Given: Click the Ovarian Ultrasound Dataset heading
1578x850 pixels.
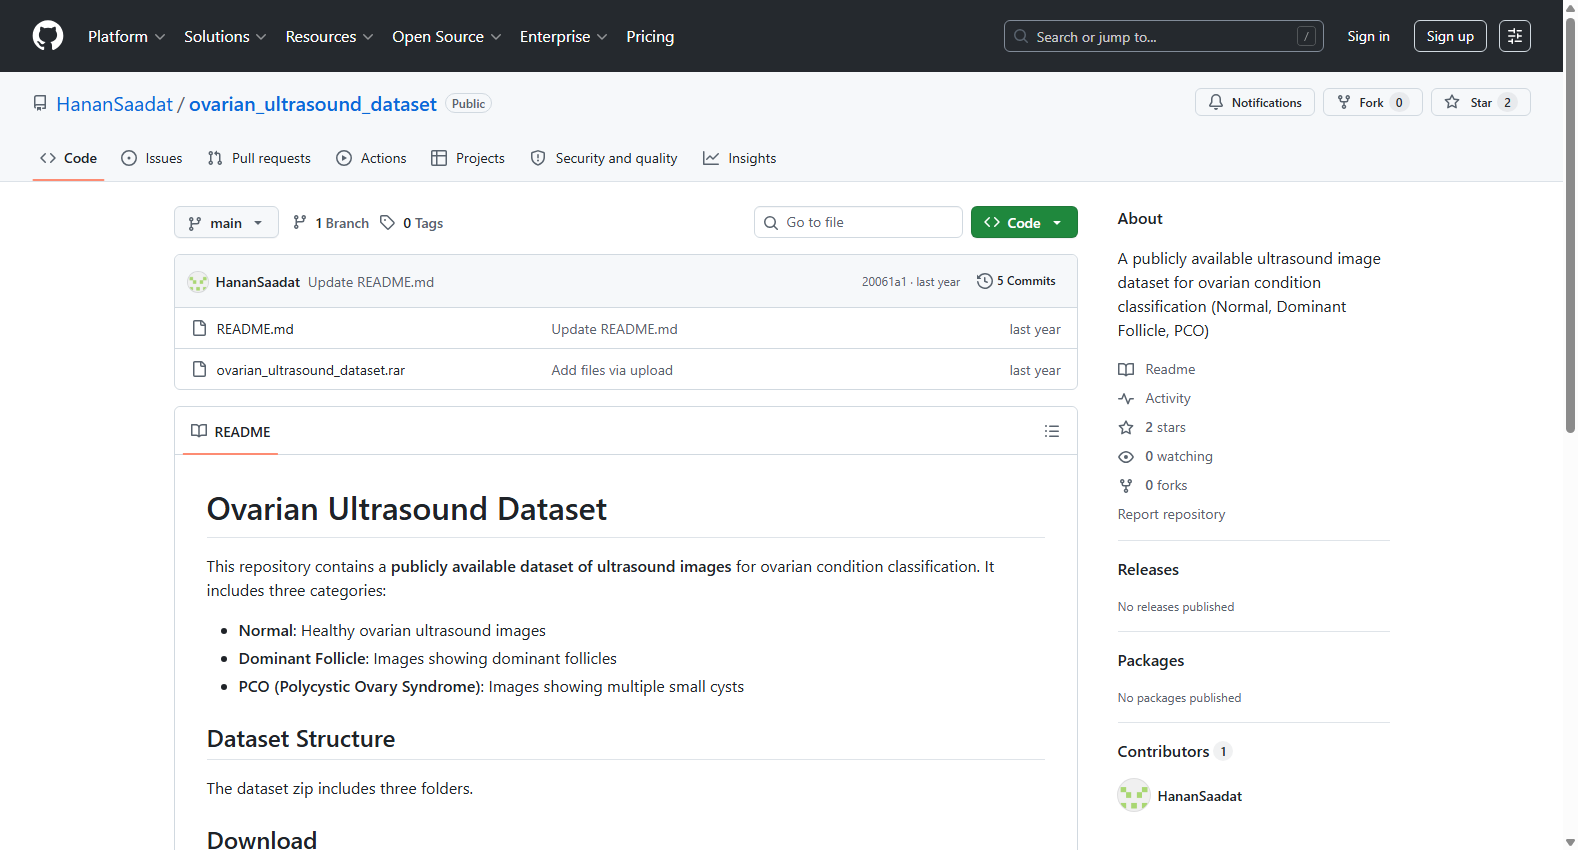Looking at the screenshot, I should pyautogui.click(x=407, y=509).
